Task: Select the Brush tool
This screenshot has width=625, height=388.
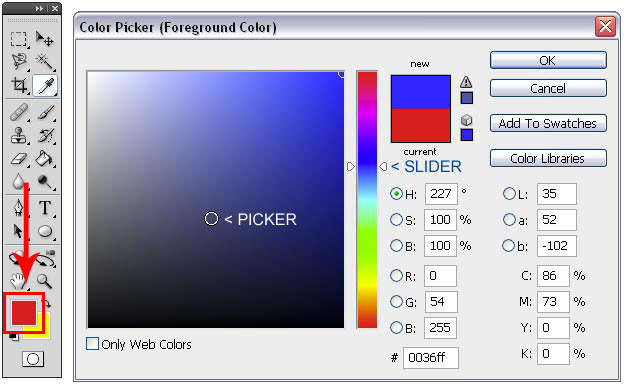Action: [45, 112]
